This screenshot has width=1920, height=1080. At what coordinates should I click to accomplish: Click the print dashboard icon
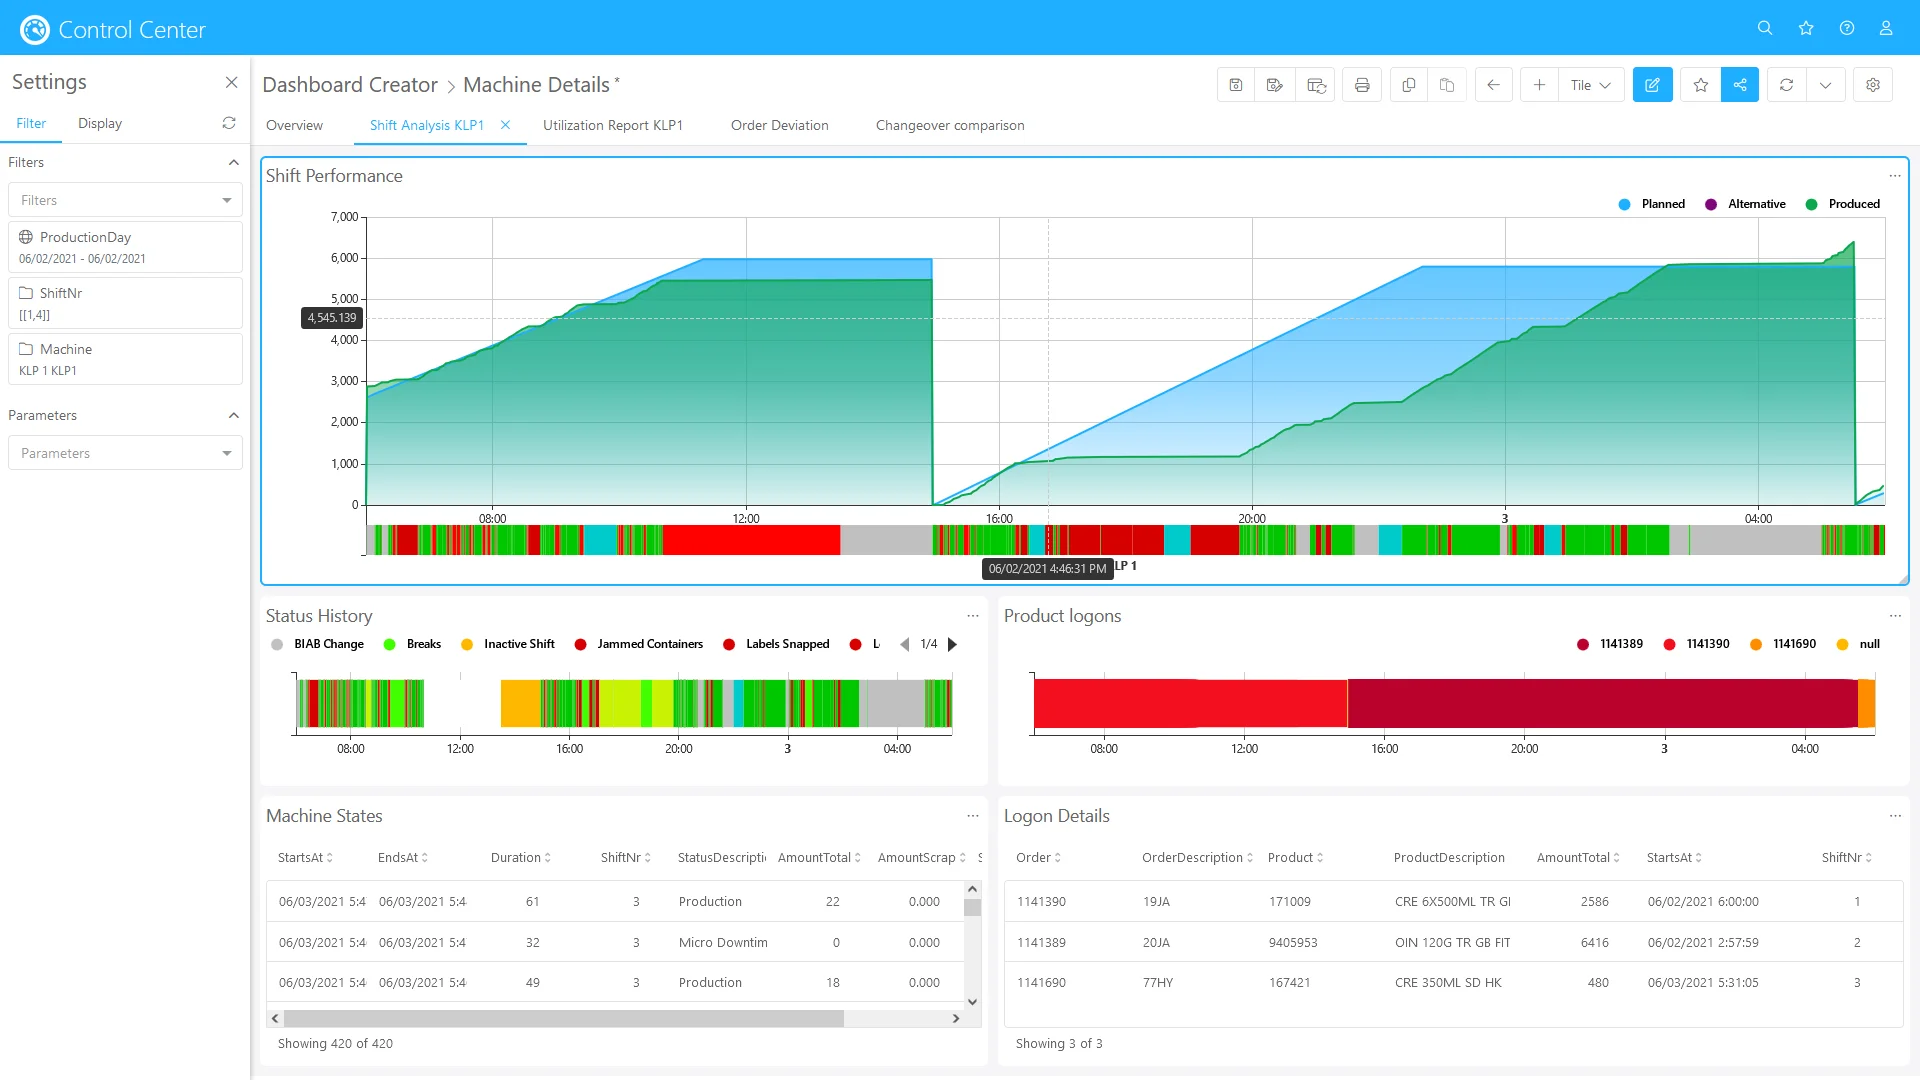coord(1362,85)
